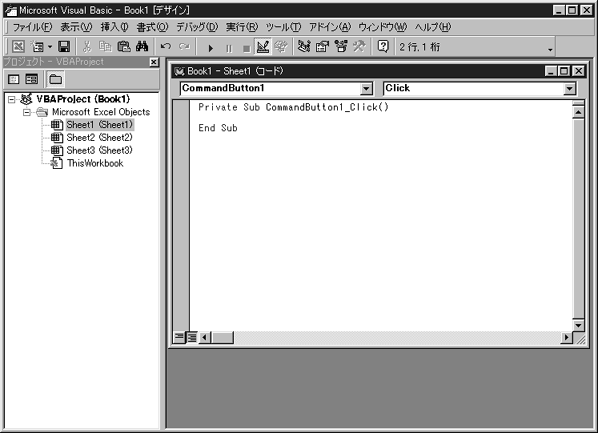Screen dimensions: 598x433
Task: Open the アドイン(A) menu
Action: (330, 27)
